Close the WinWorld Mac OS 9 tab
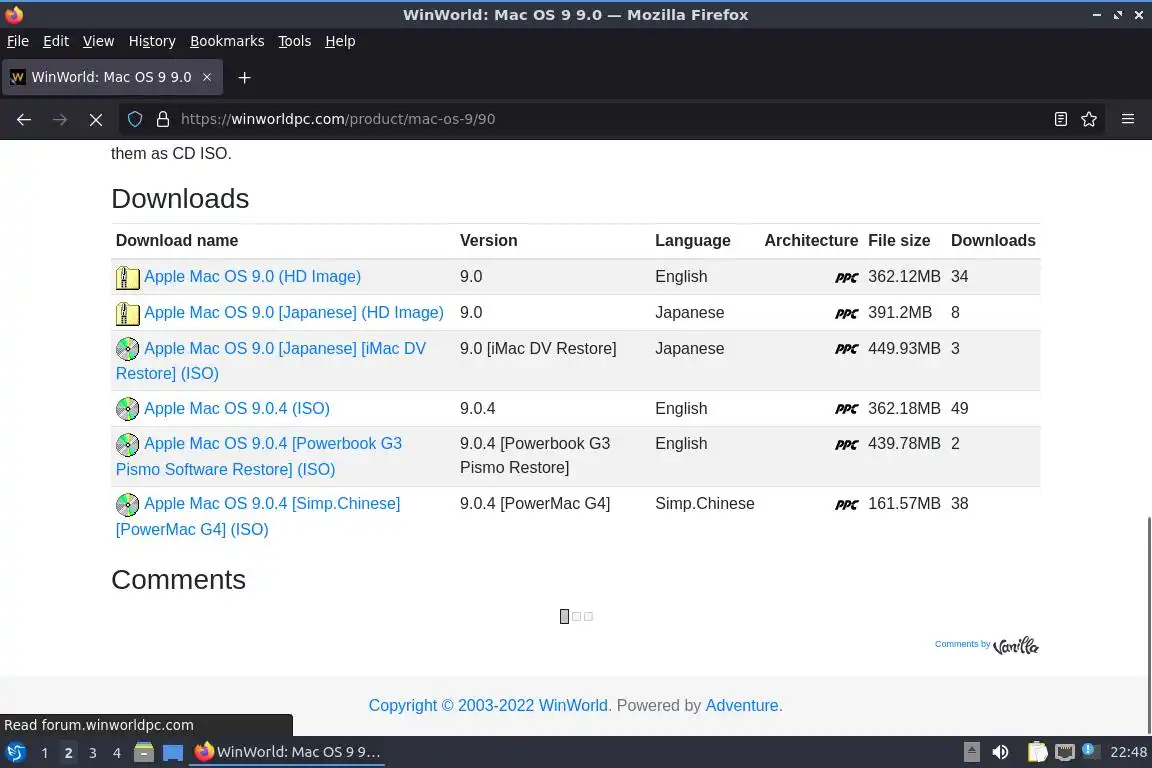This screenshot has height=768, width=1152. [207, 77]
